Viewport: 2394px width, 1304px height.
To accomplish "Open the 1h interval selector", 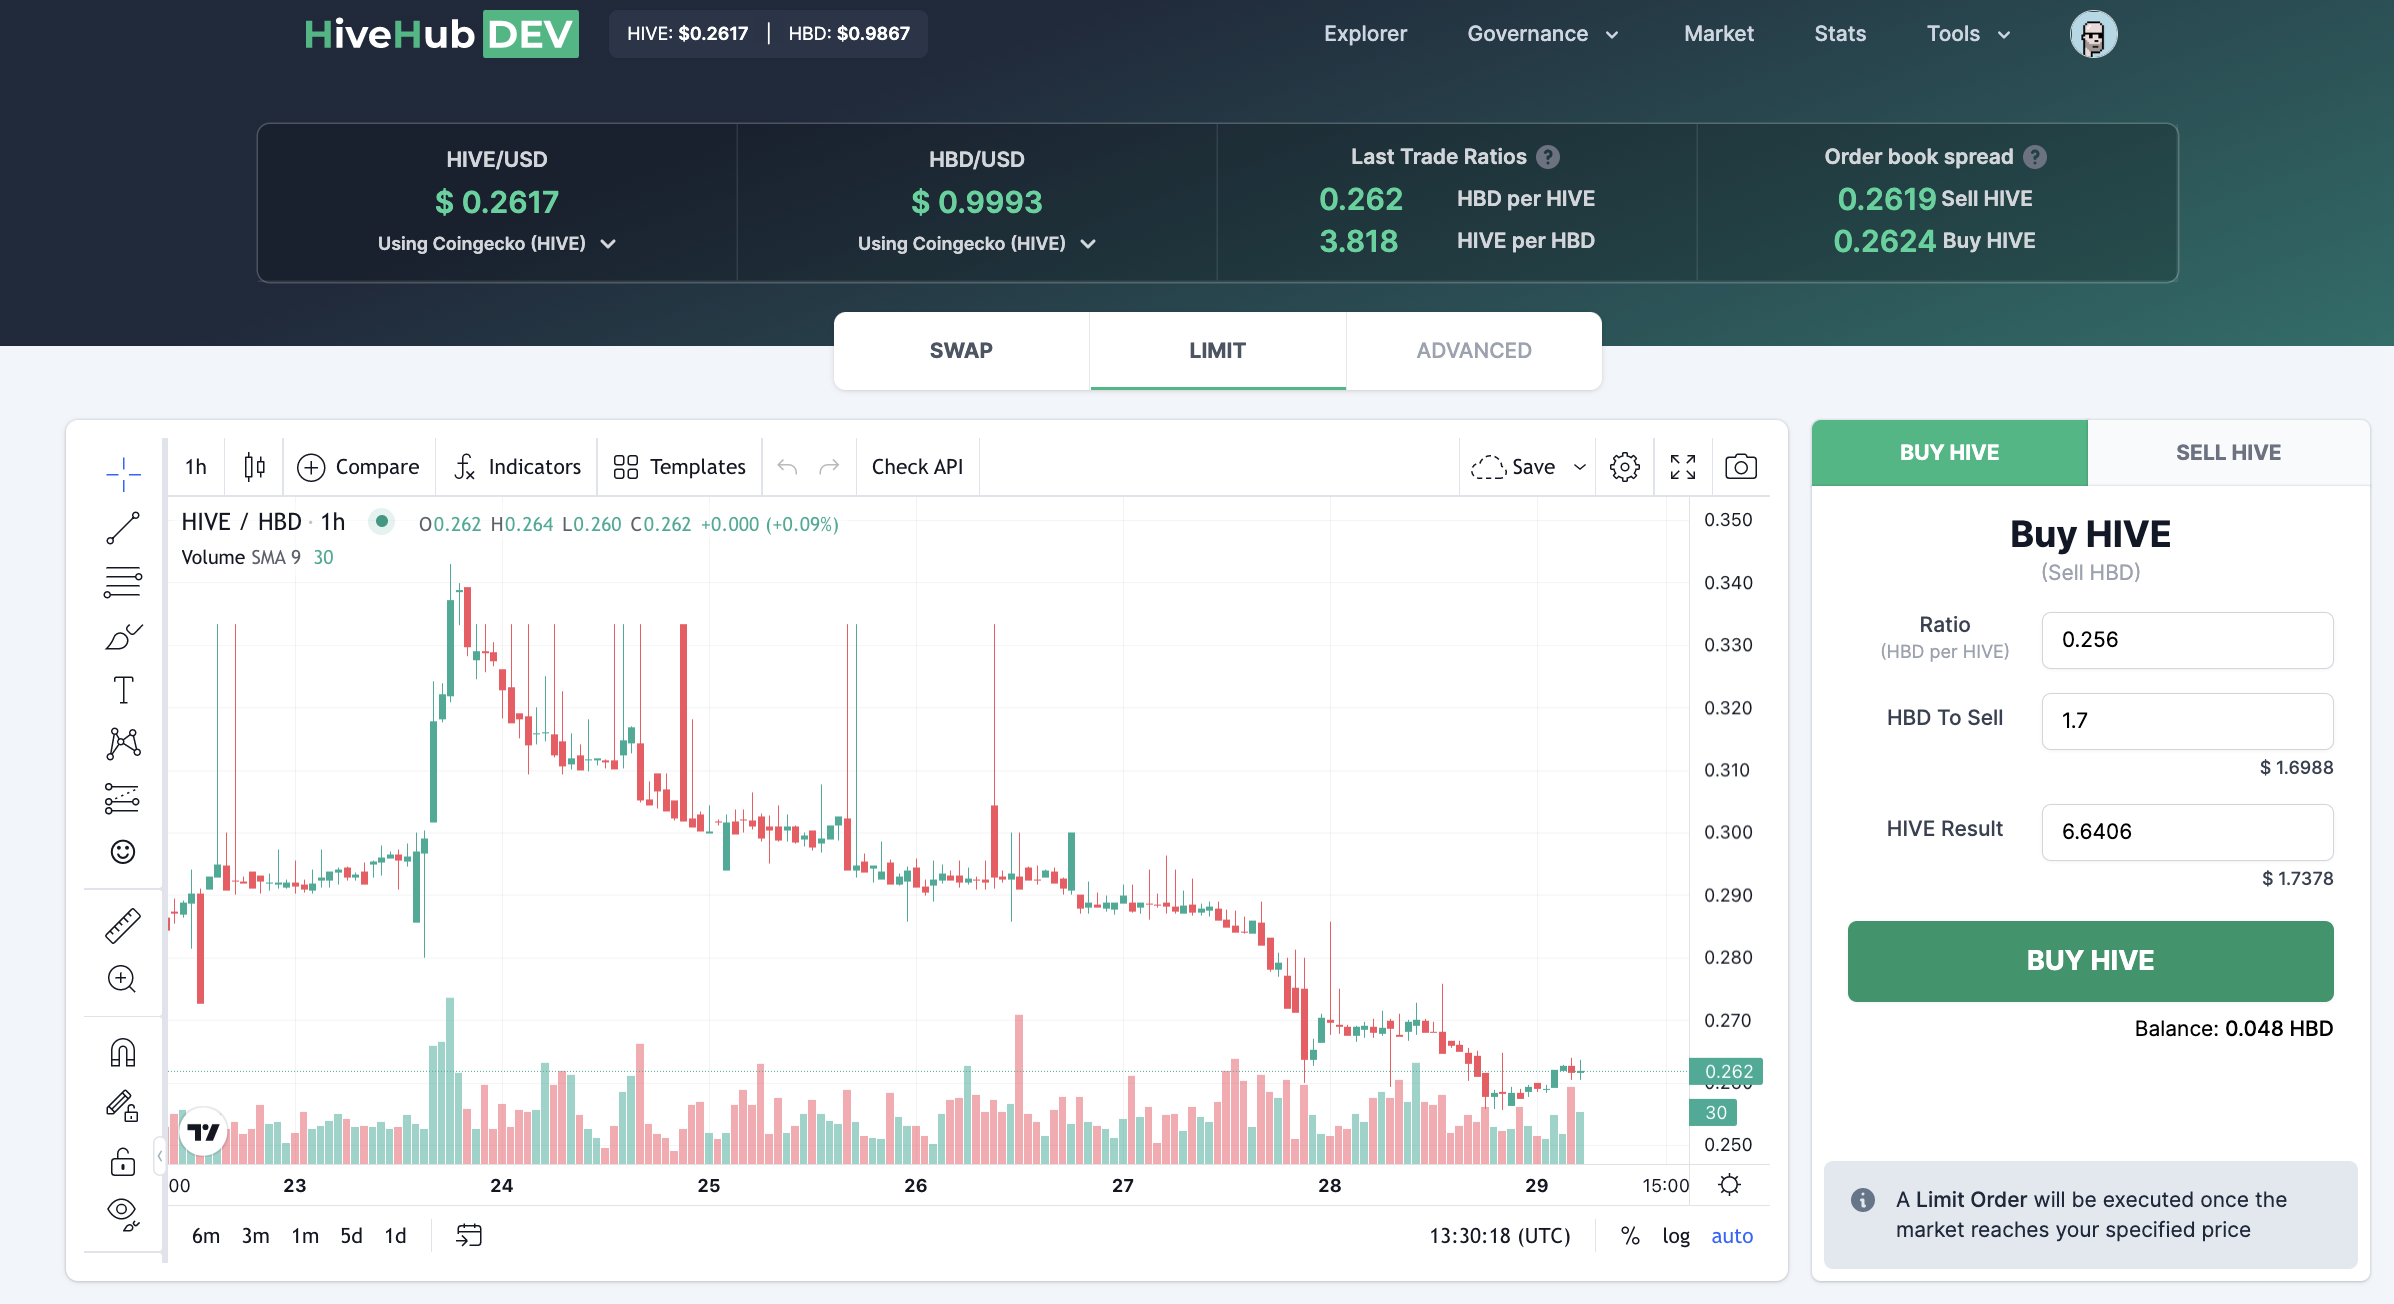I will pos(196,467).
